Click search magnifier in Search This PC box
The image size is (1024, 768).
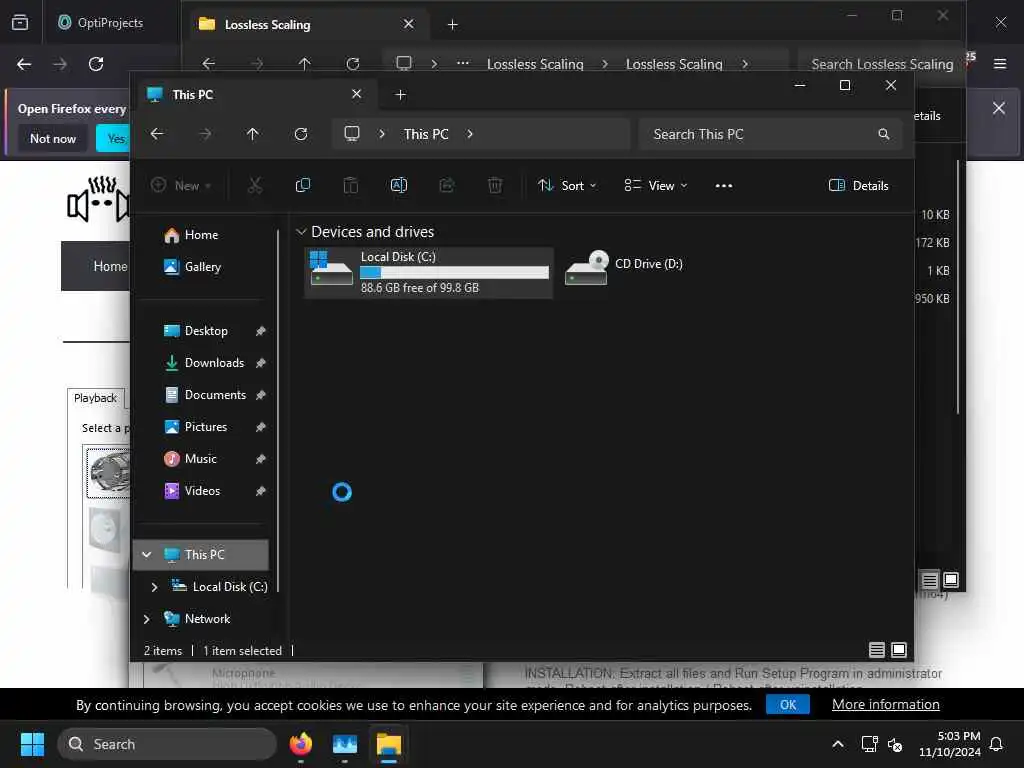[884, 134]
